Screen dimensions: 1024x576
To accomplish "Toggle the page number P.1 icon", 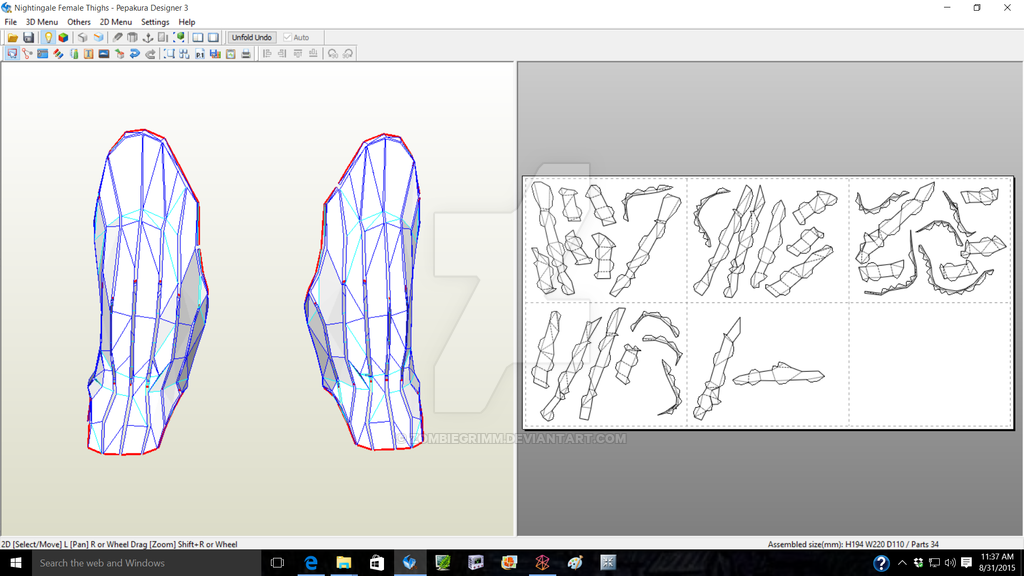I will pos(200,54).
